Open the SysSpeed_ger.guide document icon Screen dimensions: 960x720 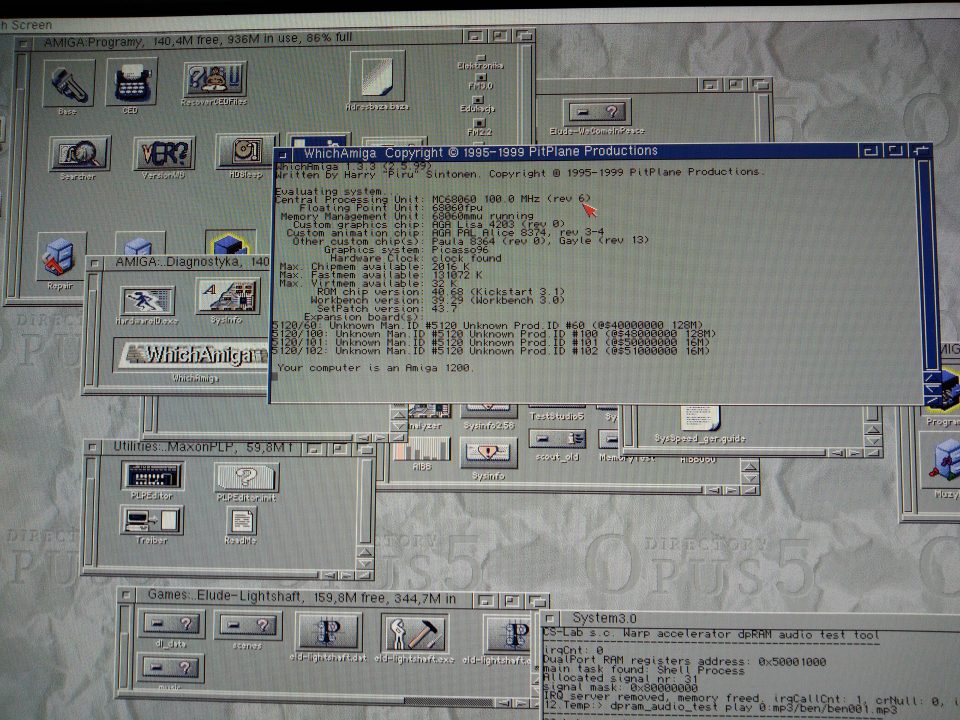(700, 418)
